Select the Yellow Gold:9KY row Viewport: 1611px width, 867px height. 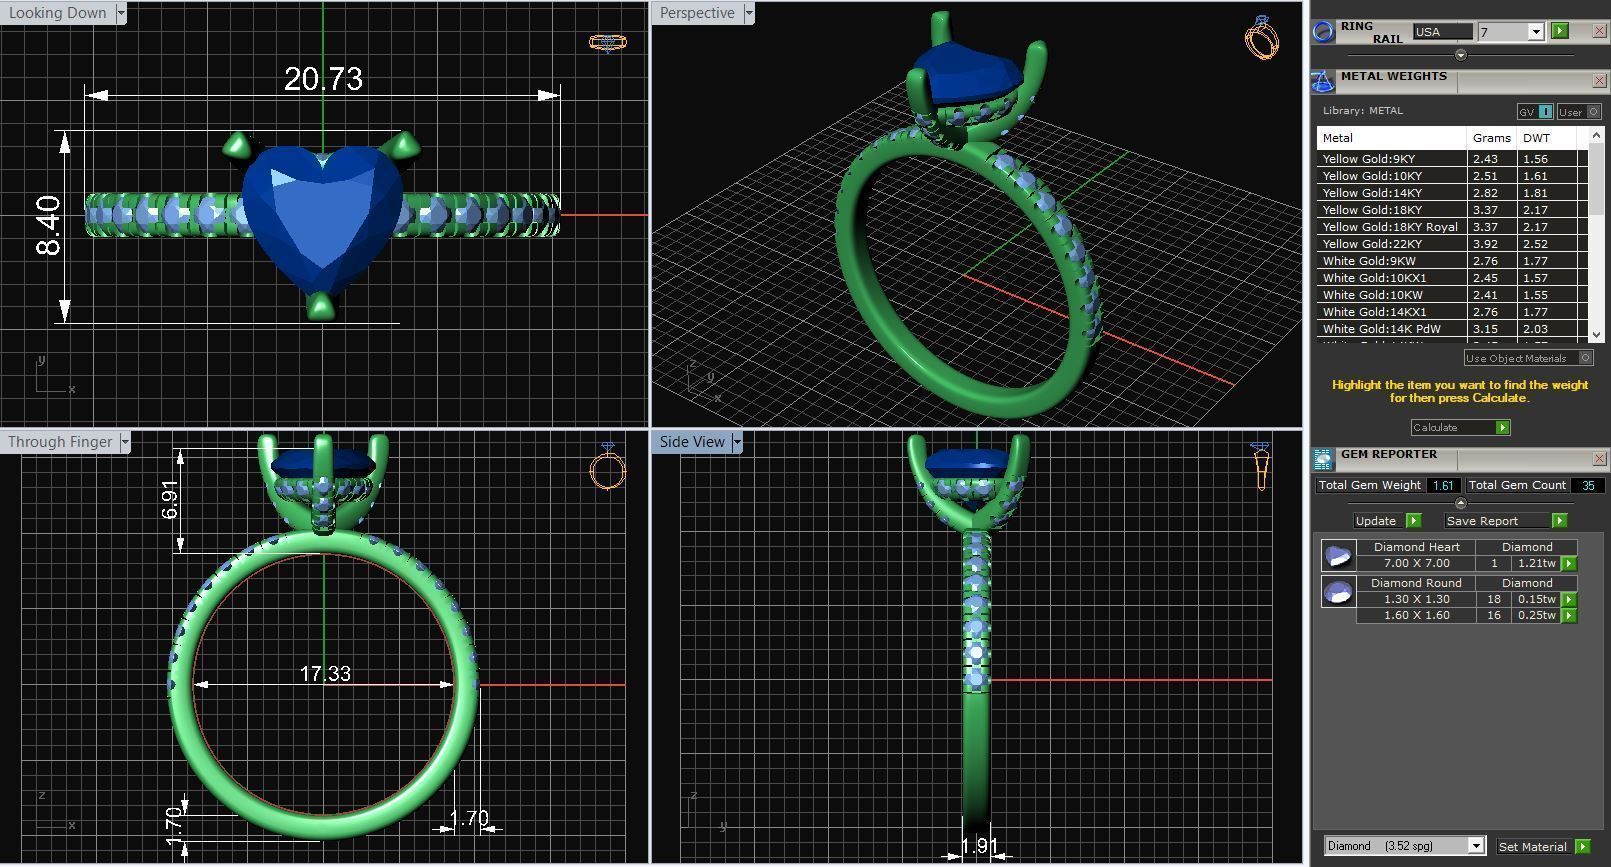1452,158
